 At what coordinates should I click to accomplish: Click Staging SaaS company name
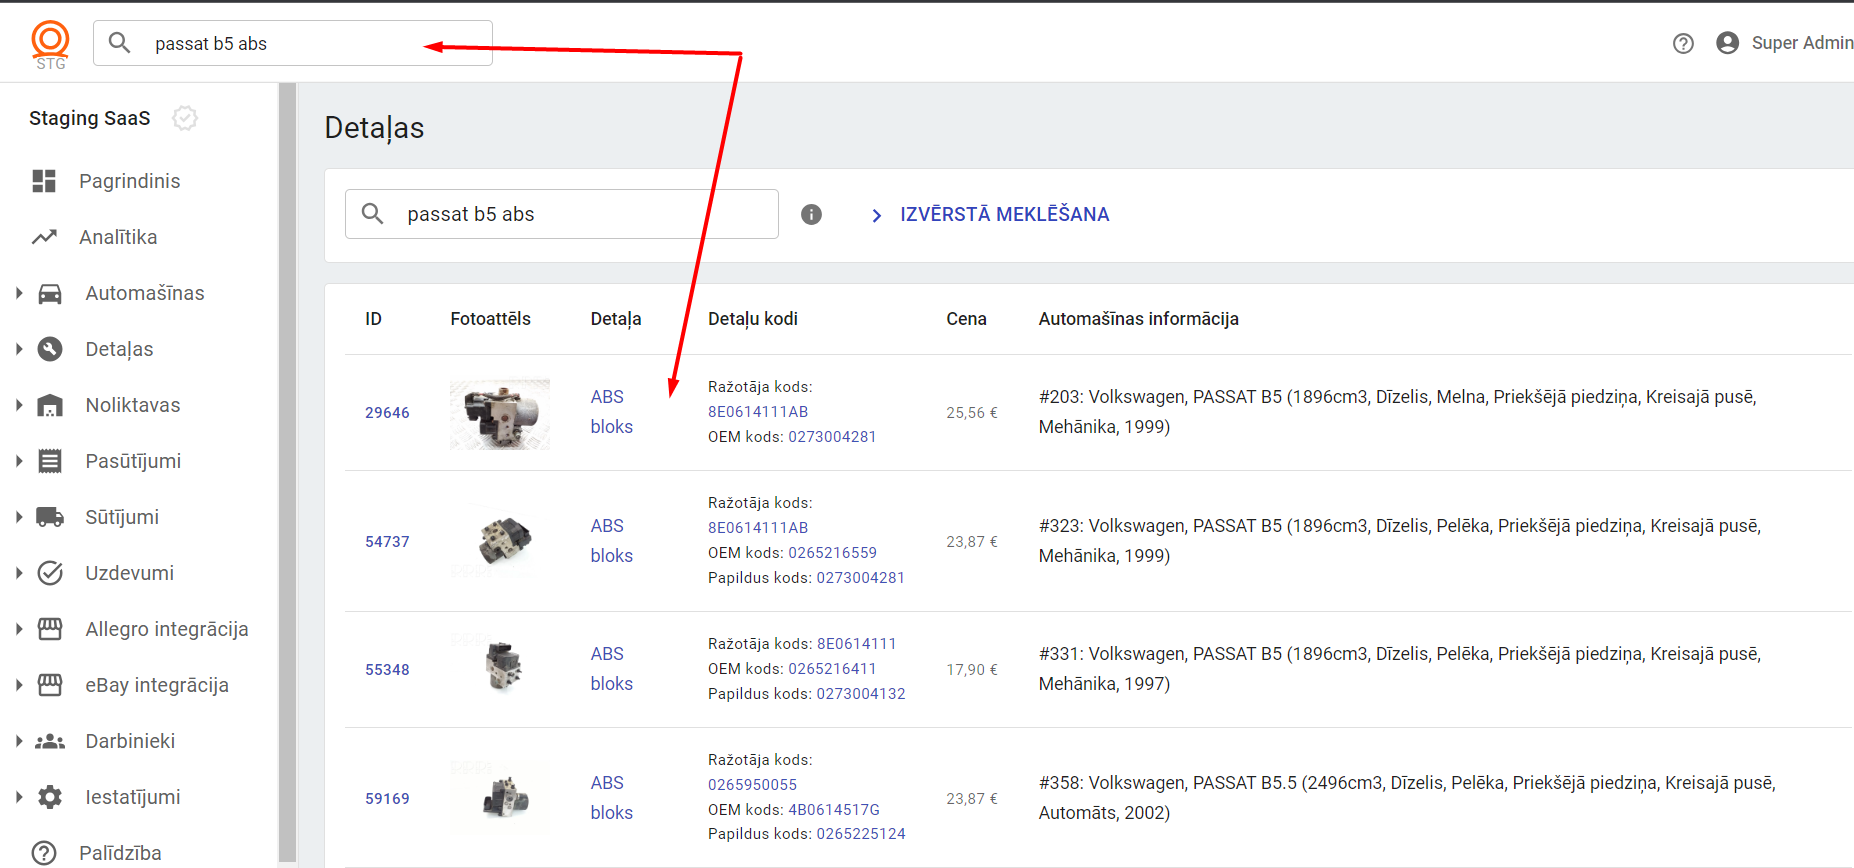[x=90, y=118]
